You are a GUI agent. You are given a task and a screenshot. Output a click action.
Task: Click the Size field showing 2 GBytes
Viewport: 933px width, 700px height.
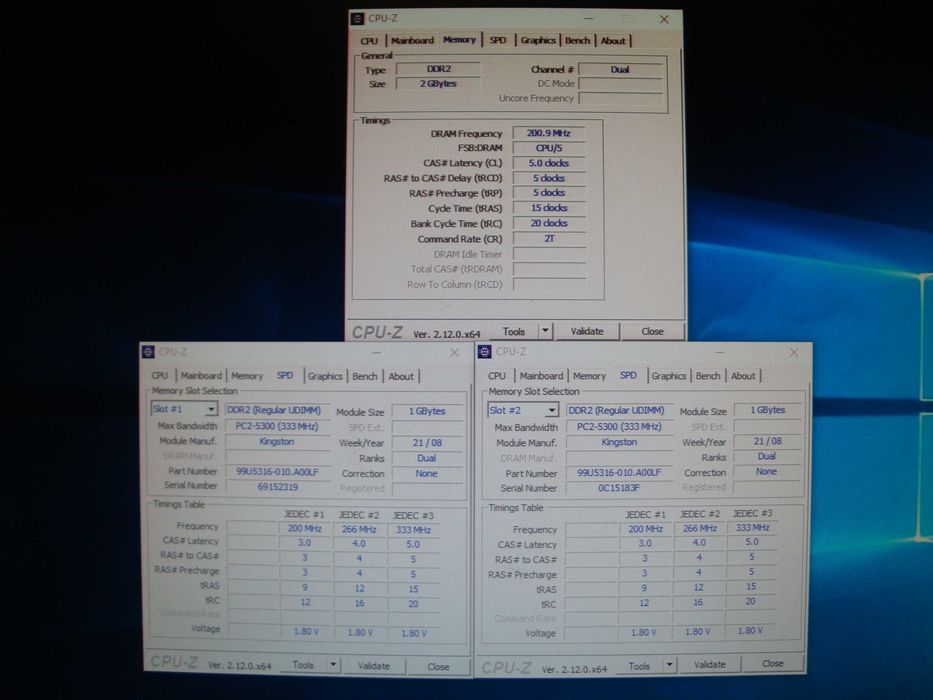click(439, 84)
